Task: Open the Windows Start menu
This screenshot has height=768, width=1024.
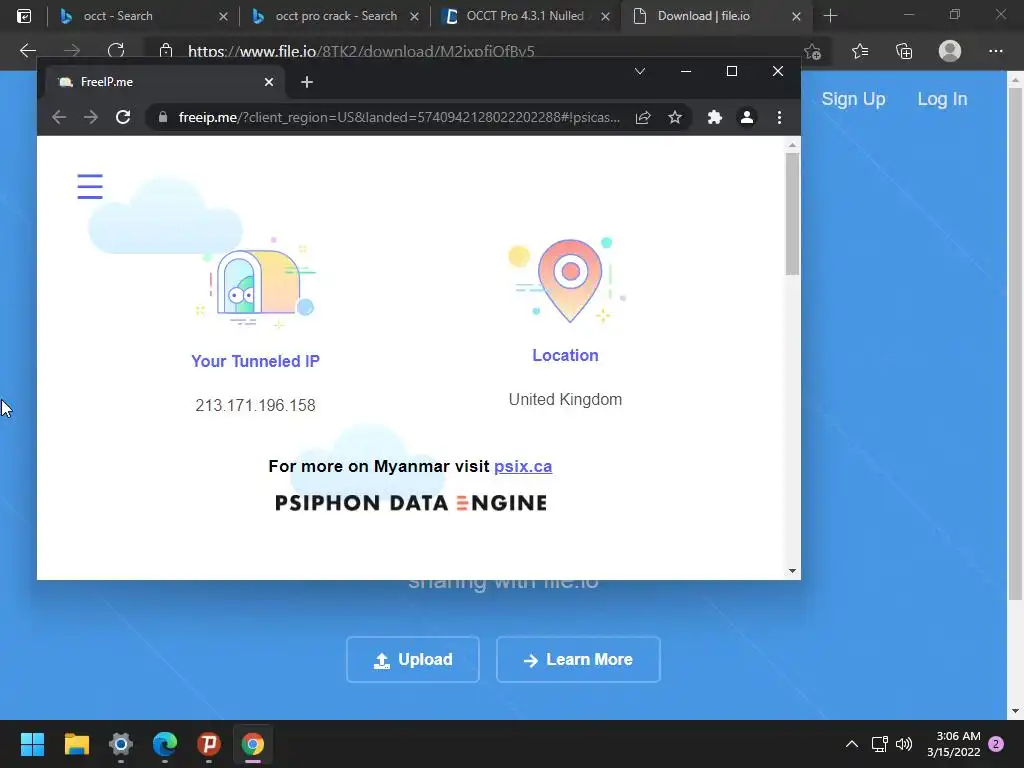Action: 32,744
